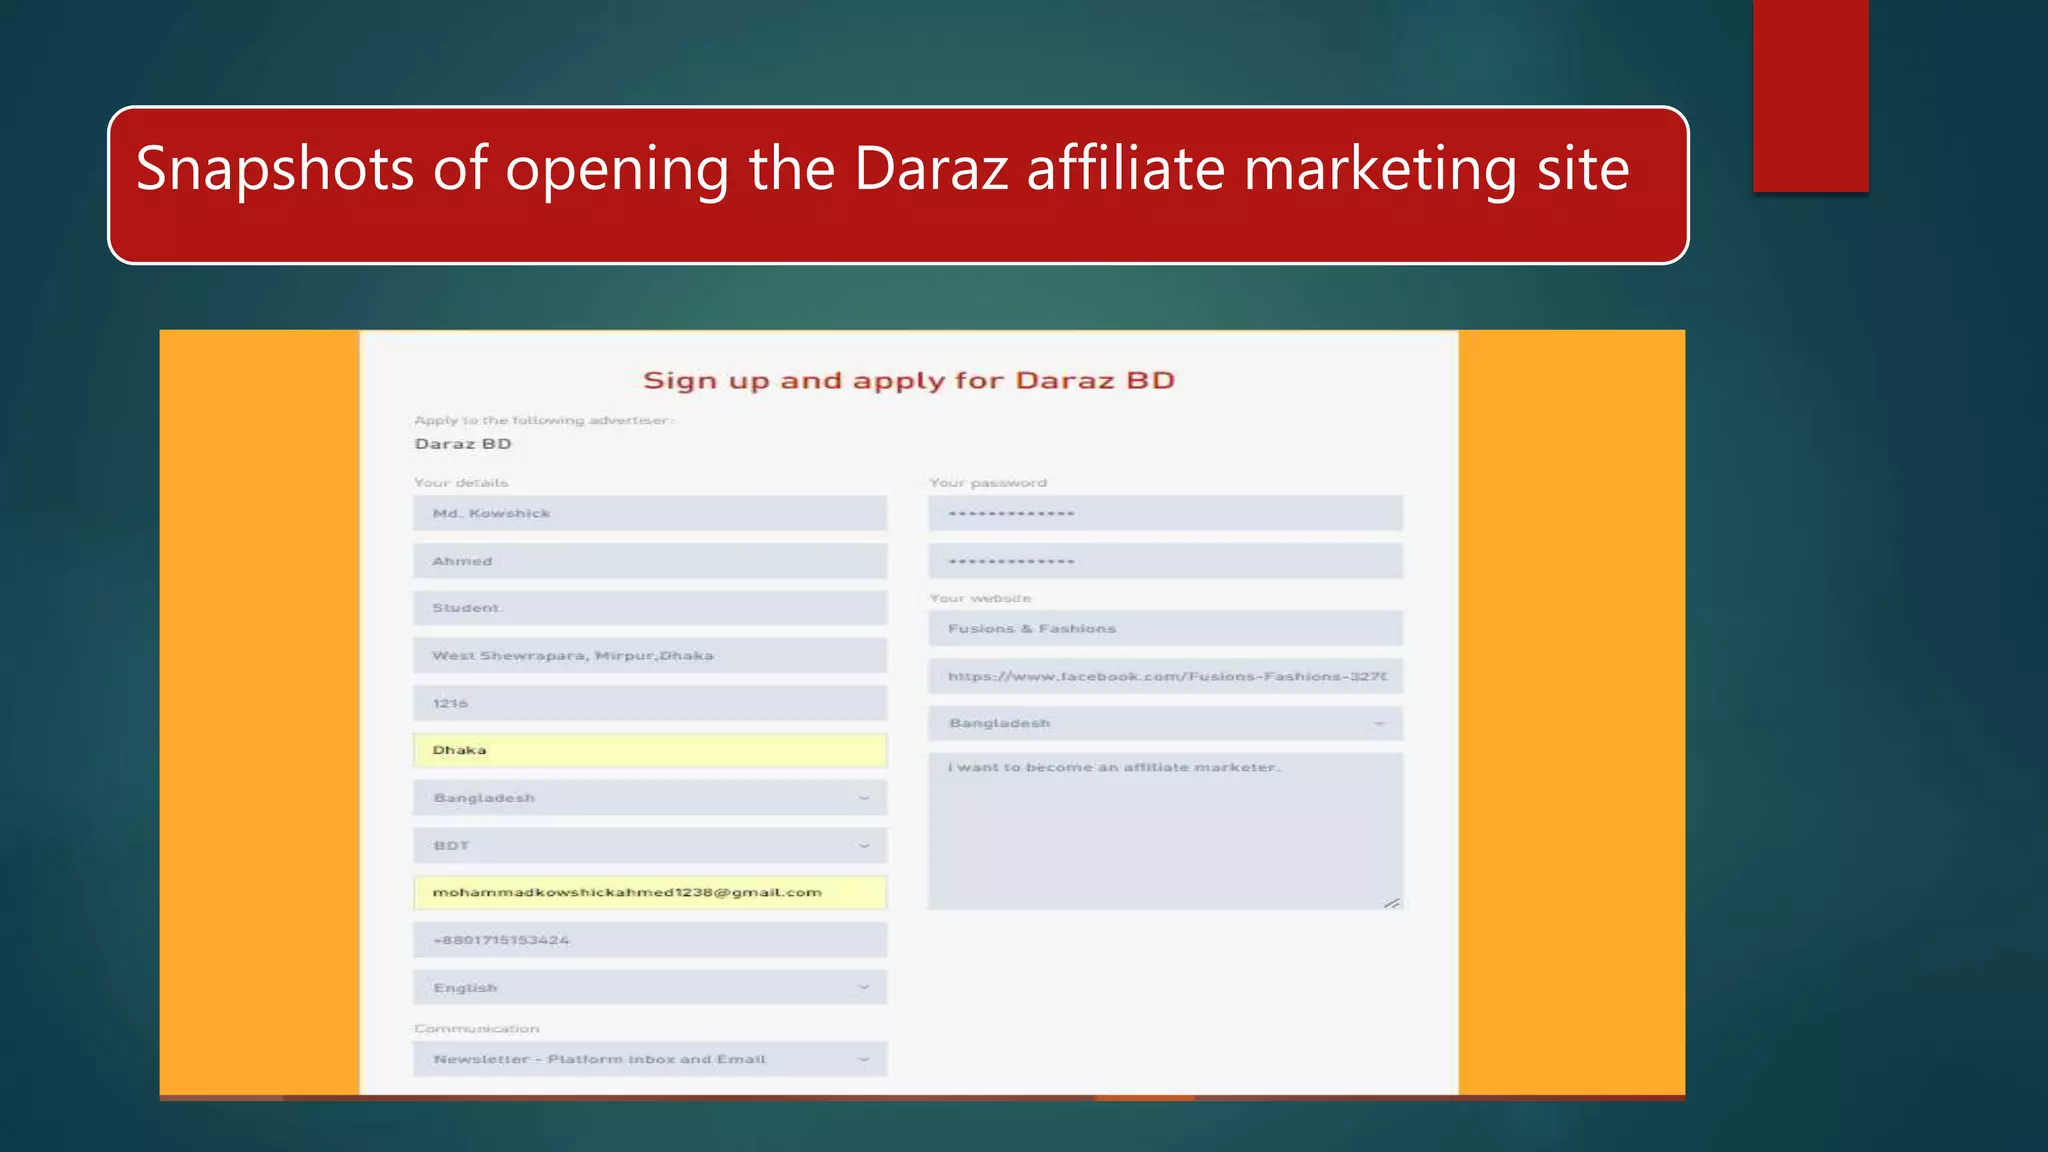Click the slide title 'Snapshots of opening'

pos(882,168)
